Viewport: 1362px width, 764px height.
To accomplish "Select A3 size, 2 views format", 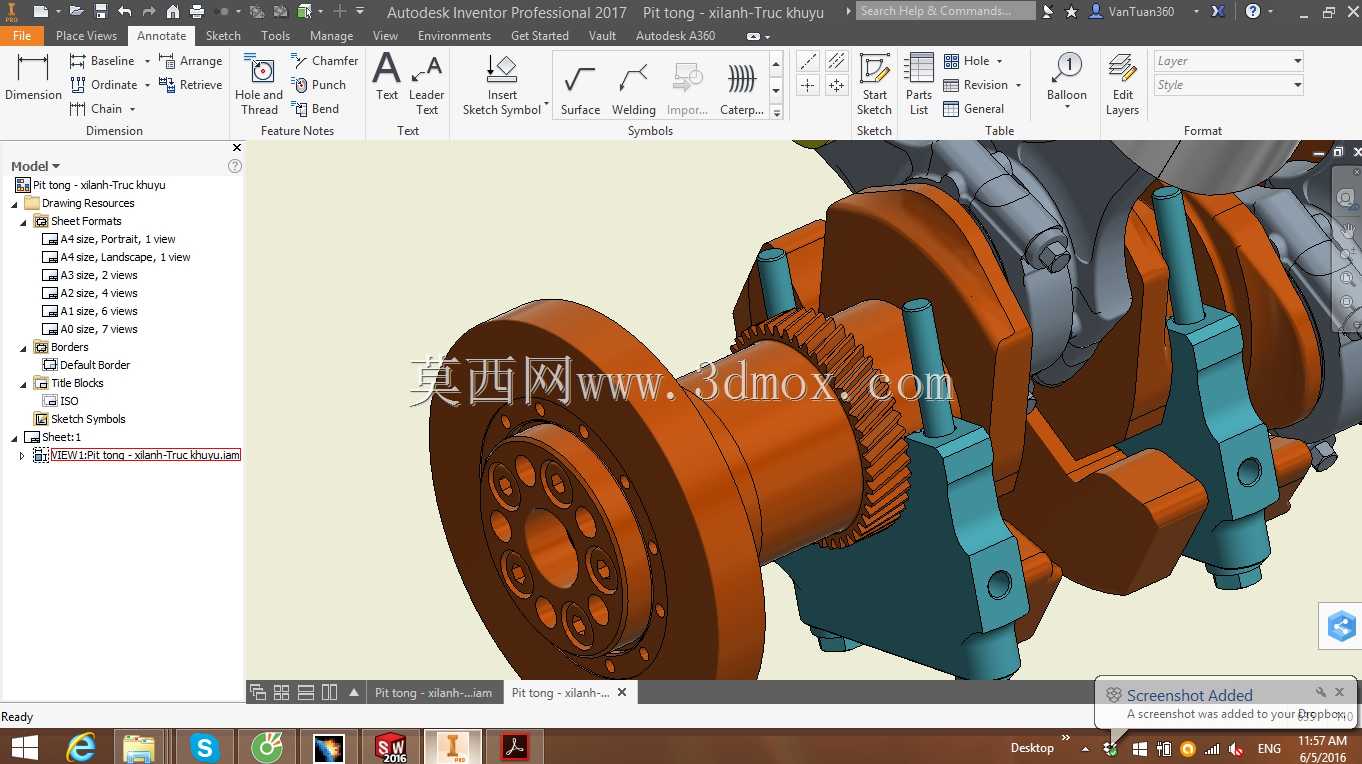I will coord(90,275).
